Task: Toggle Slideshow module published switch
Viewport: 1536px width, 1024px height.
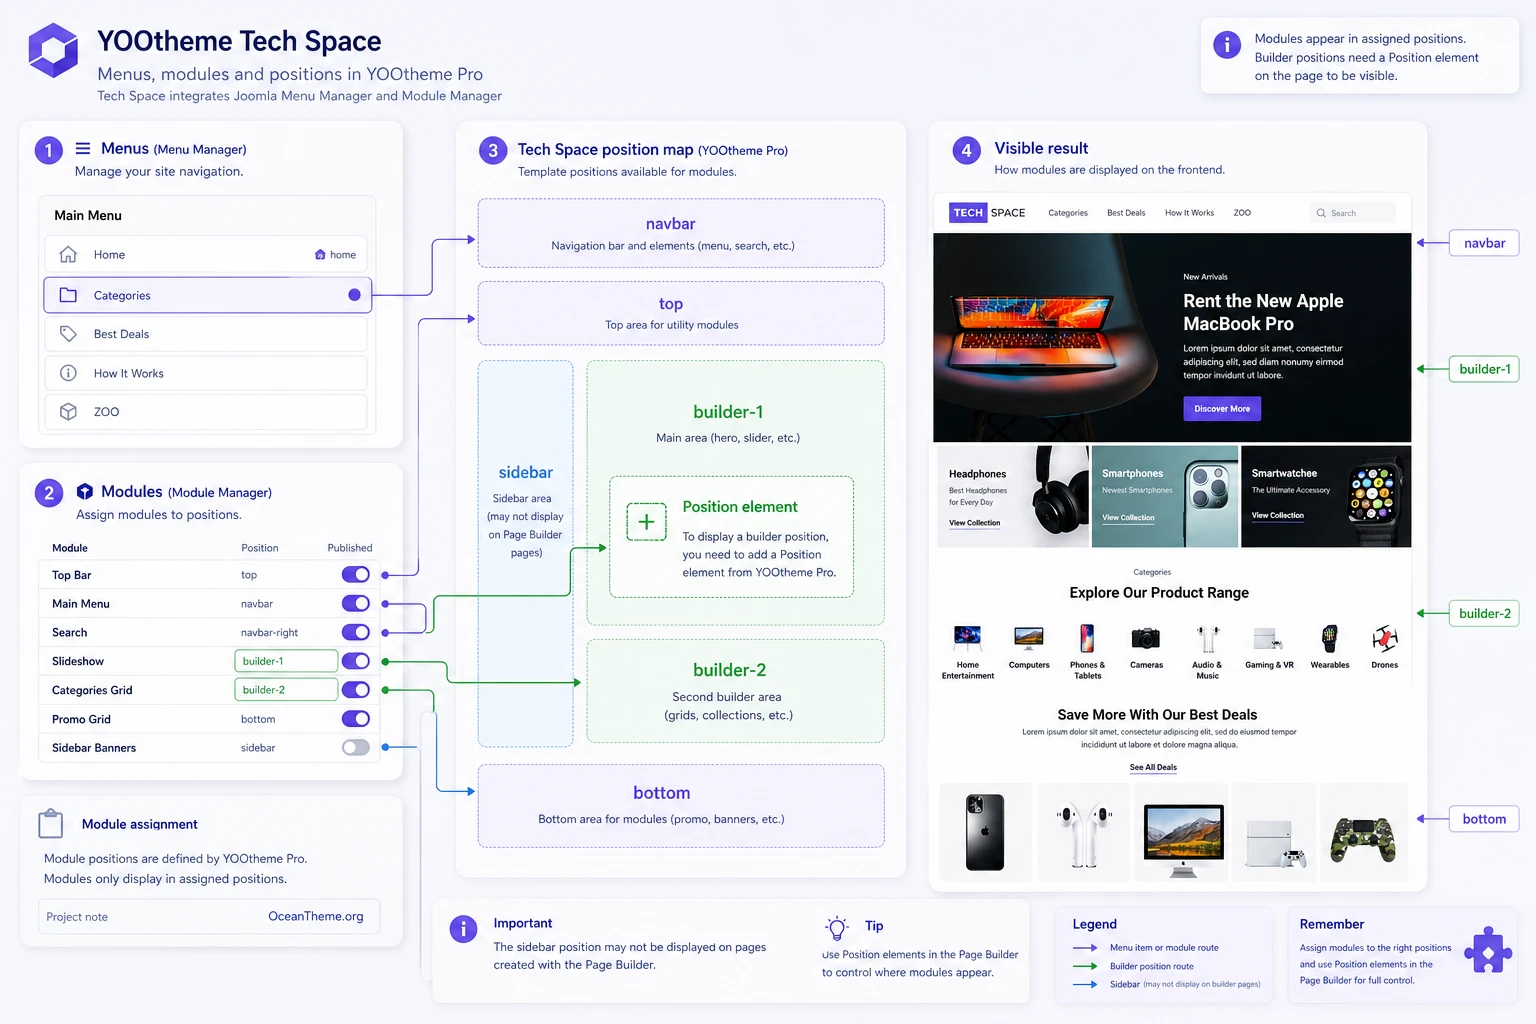Action: pyautogui.click(x=355, y=661)
